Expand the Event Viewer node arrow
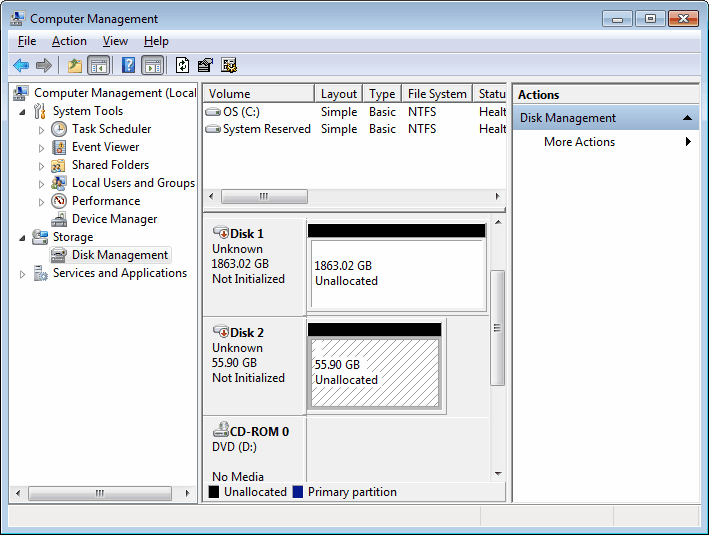The image size is (709, 535). (x=41, y=148)
